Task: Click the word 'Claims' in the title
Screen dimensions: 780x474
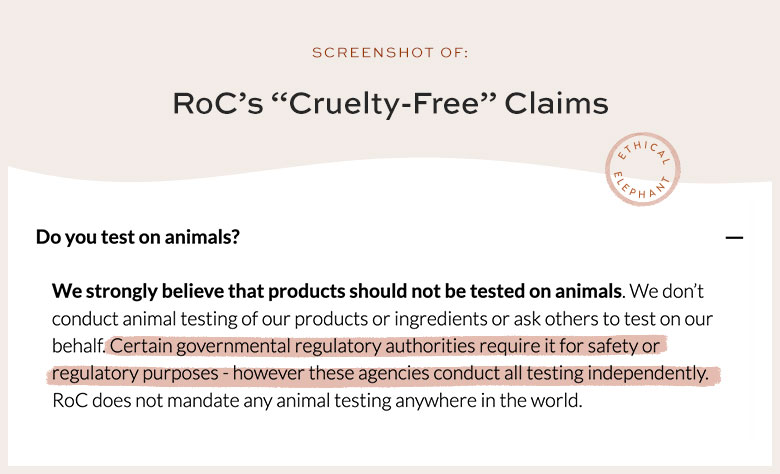Action: tap(556, 103)
